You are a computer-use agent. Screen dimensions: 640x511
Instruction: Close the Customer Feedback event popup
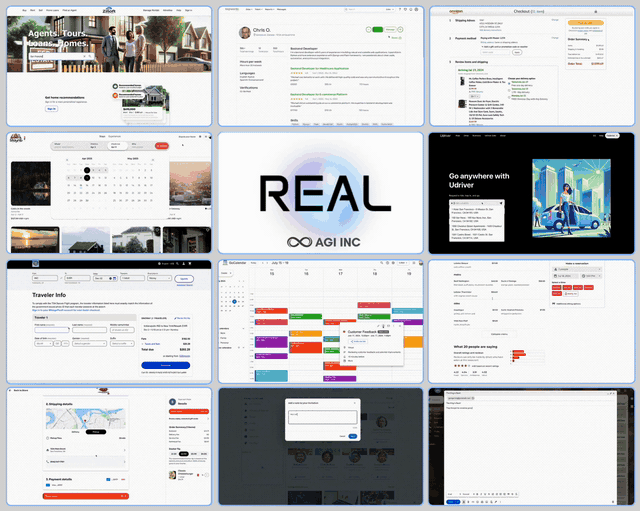(x=400, y=326)
